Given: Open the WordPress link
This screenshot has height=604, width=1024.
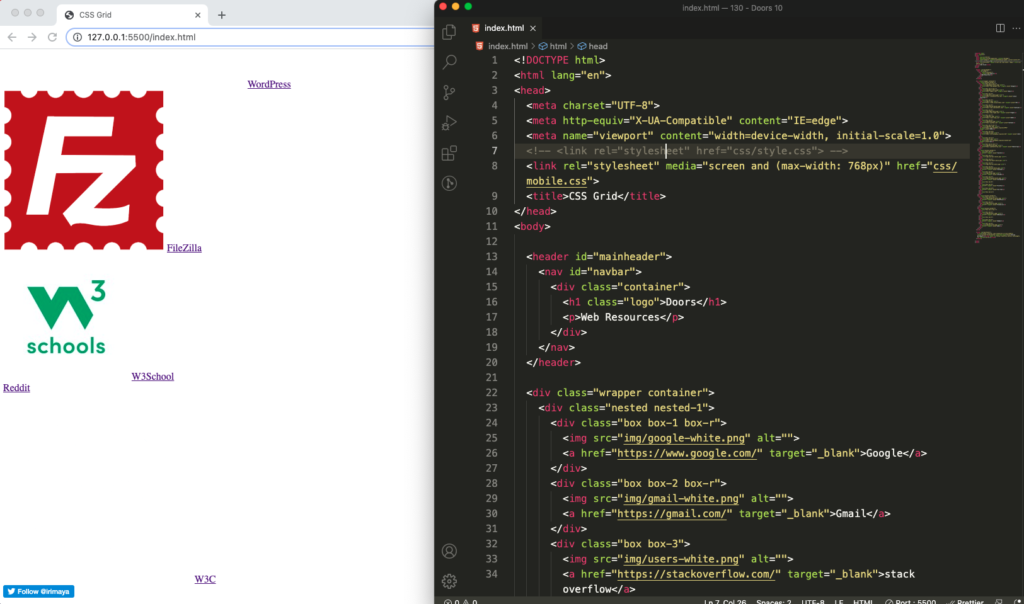Looking at the screenshot, I should tap(269, 84).
